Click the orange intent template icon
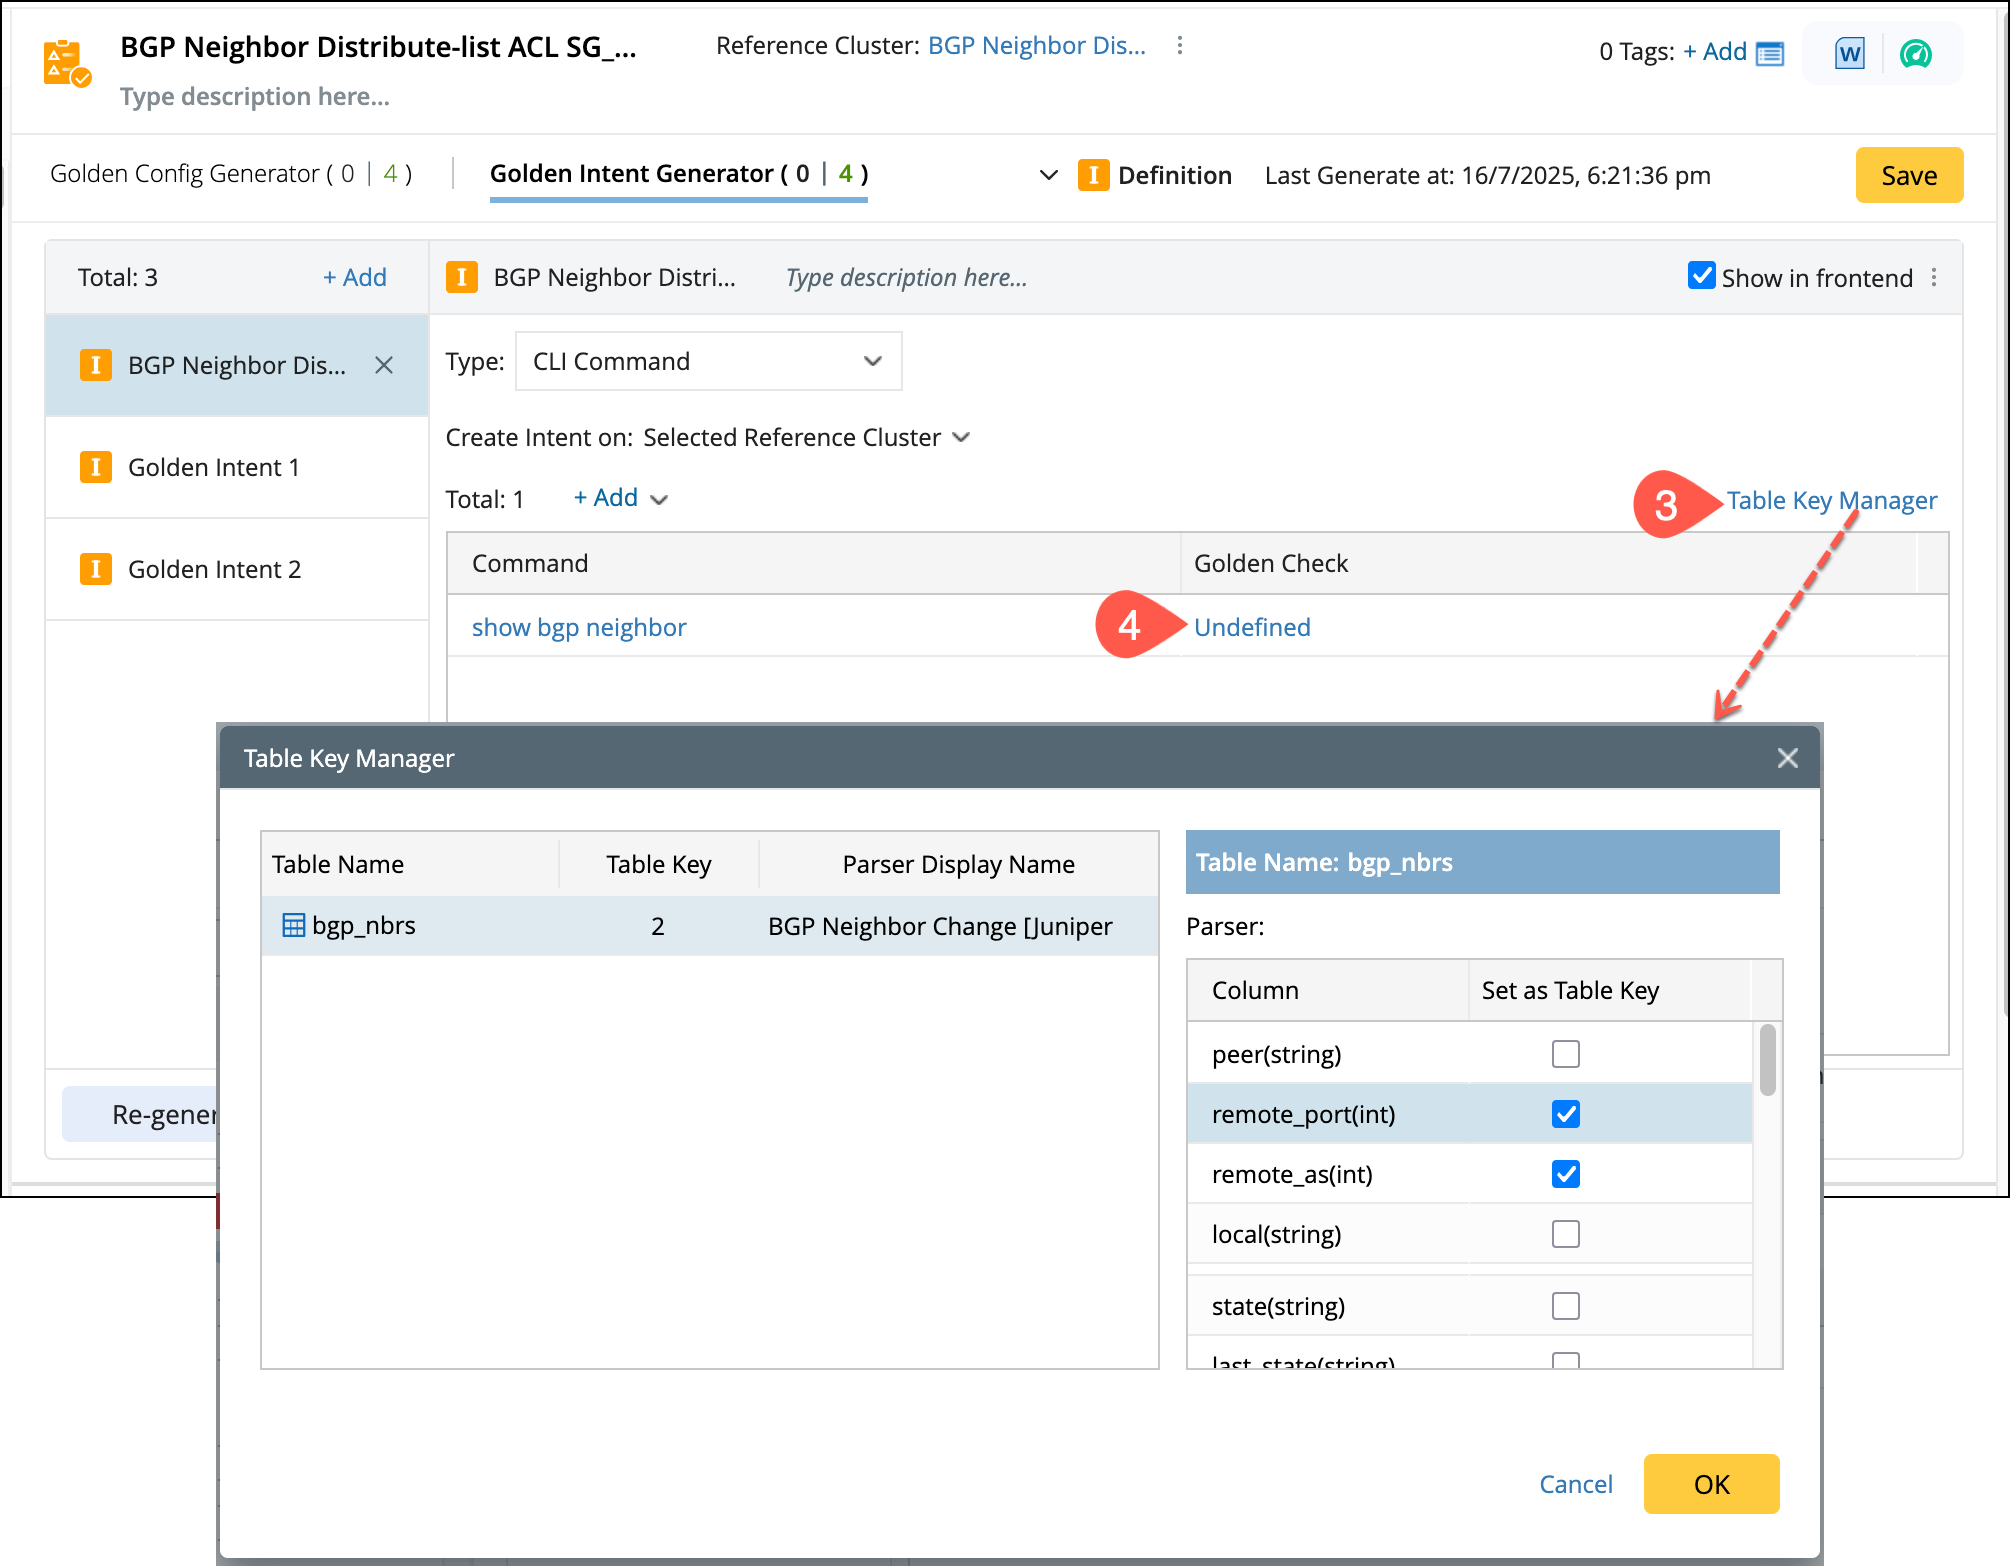Viewport: 2012px width, 1566px height. tap(67, 63)
